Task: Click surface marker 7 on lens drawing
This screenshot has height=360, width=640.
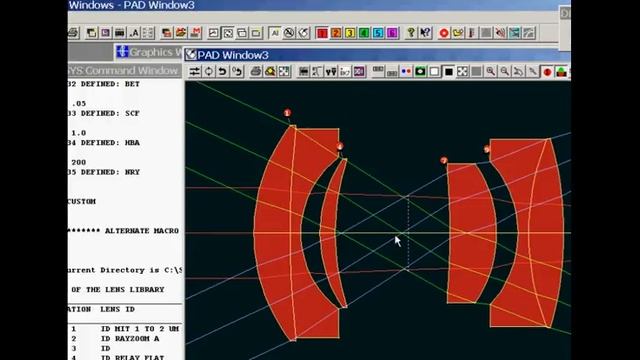Action: click(x=444, y=161)
